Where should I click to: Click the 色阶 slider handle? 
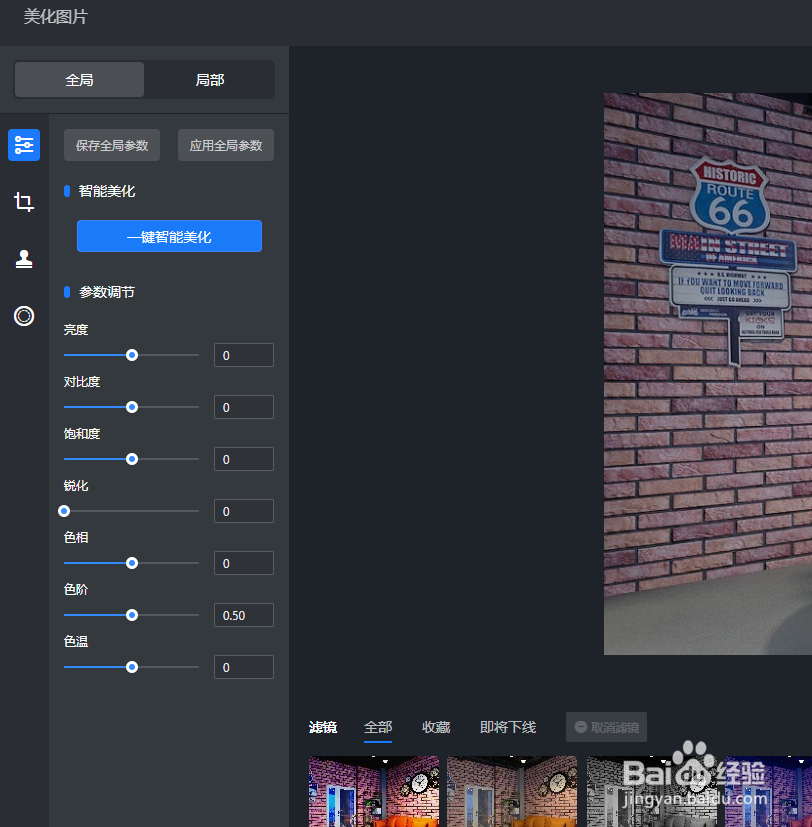pyautogui.click(x=132, y=615)
